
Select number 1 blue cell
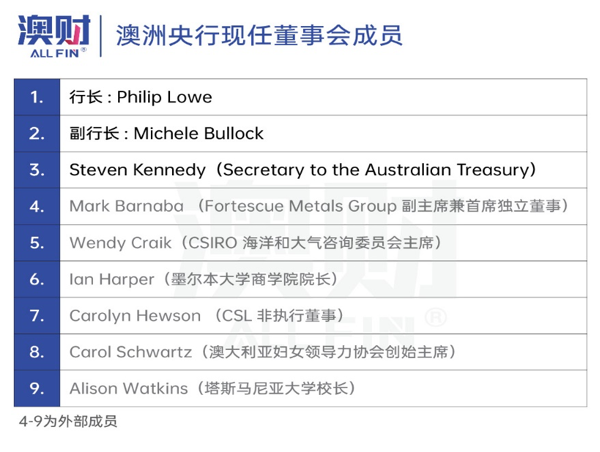click(37, 97)
